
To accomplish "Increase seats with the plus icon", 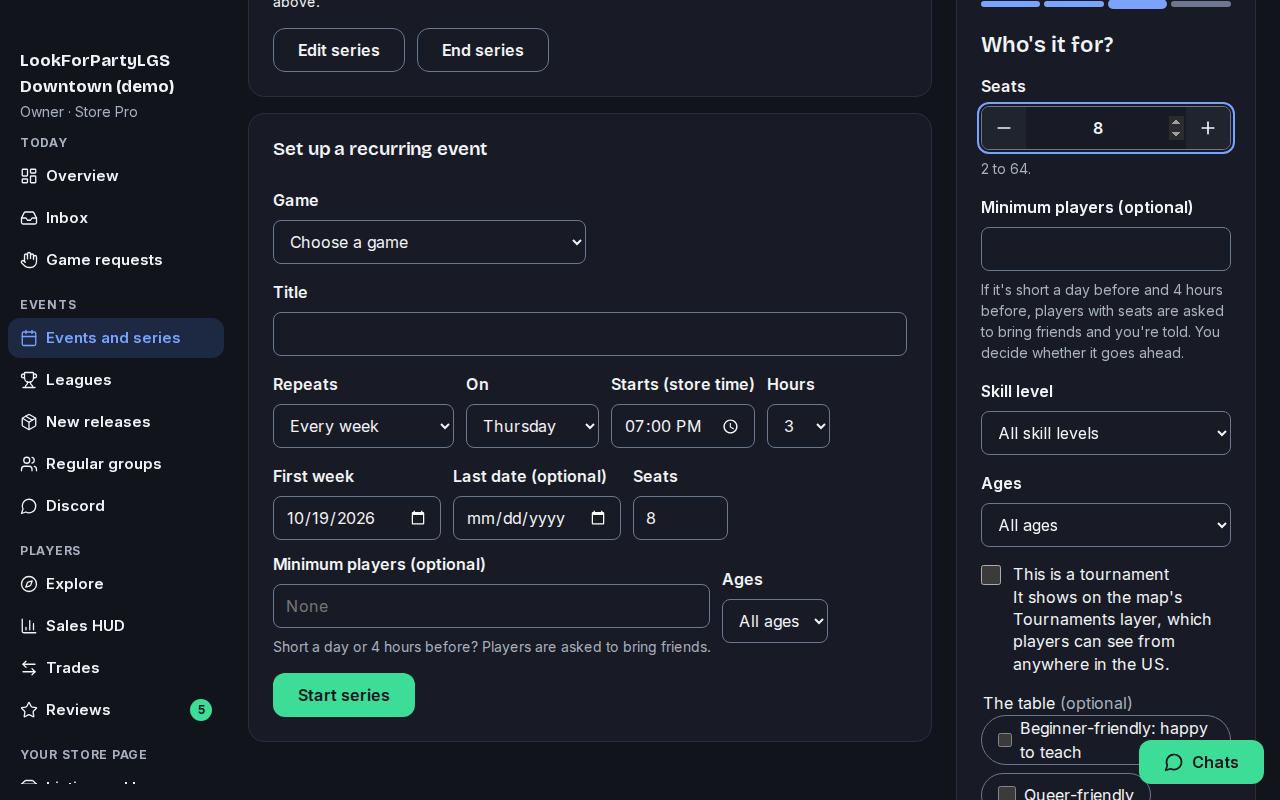I will click(x=1208, y=128).
